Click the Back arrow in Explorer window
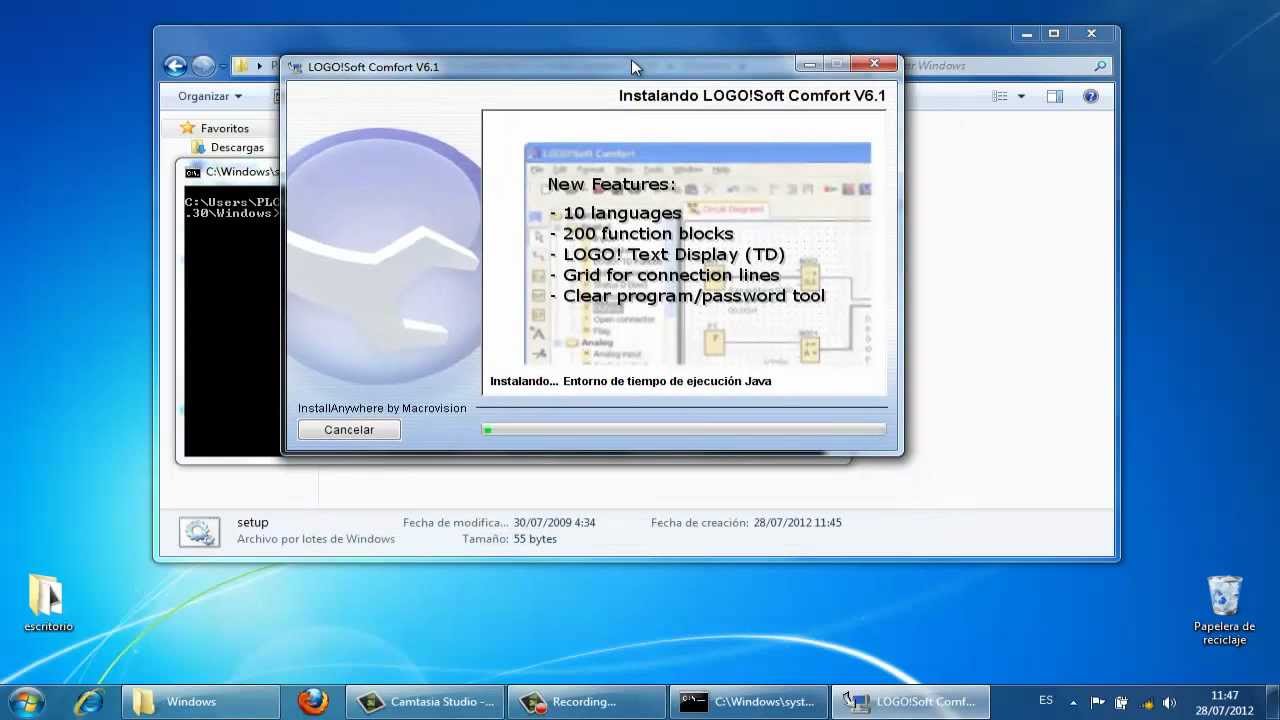Viewport: 1280px width, 720px height. pyautogui.click(x=175, y=66)
